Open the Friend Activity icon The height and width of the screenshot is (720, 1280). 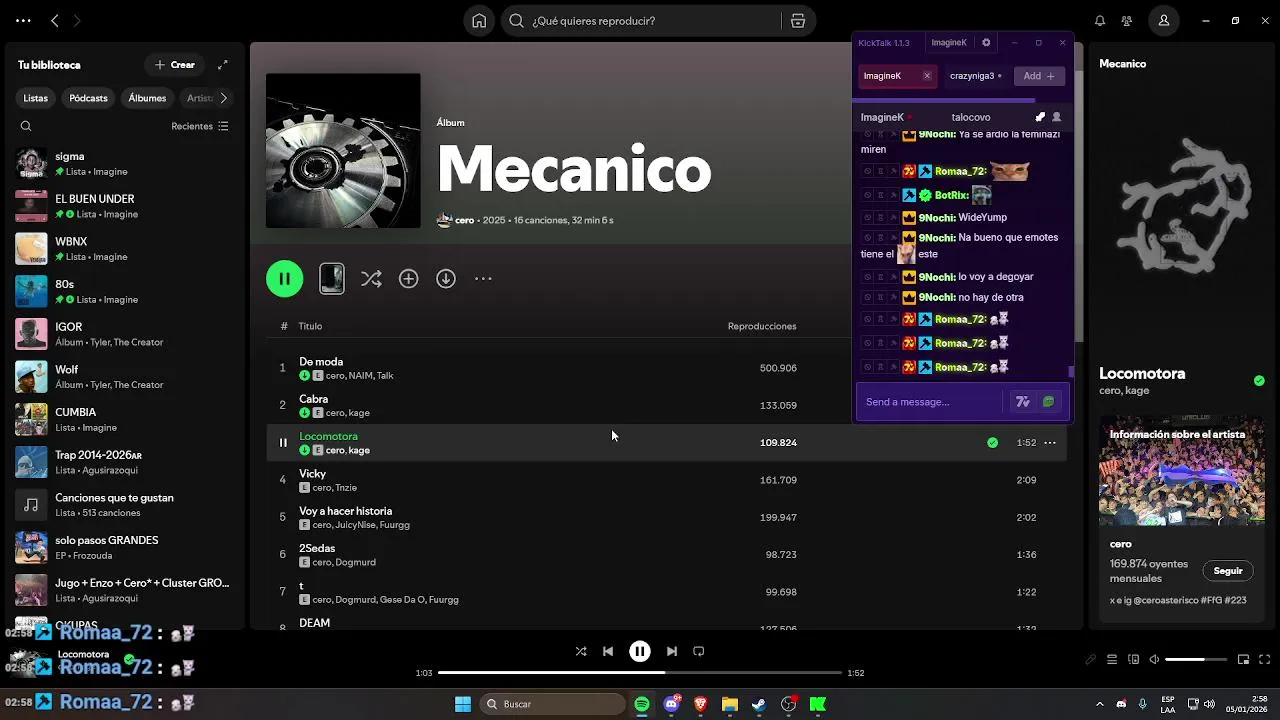tap(1127, 21)
